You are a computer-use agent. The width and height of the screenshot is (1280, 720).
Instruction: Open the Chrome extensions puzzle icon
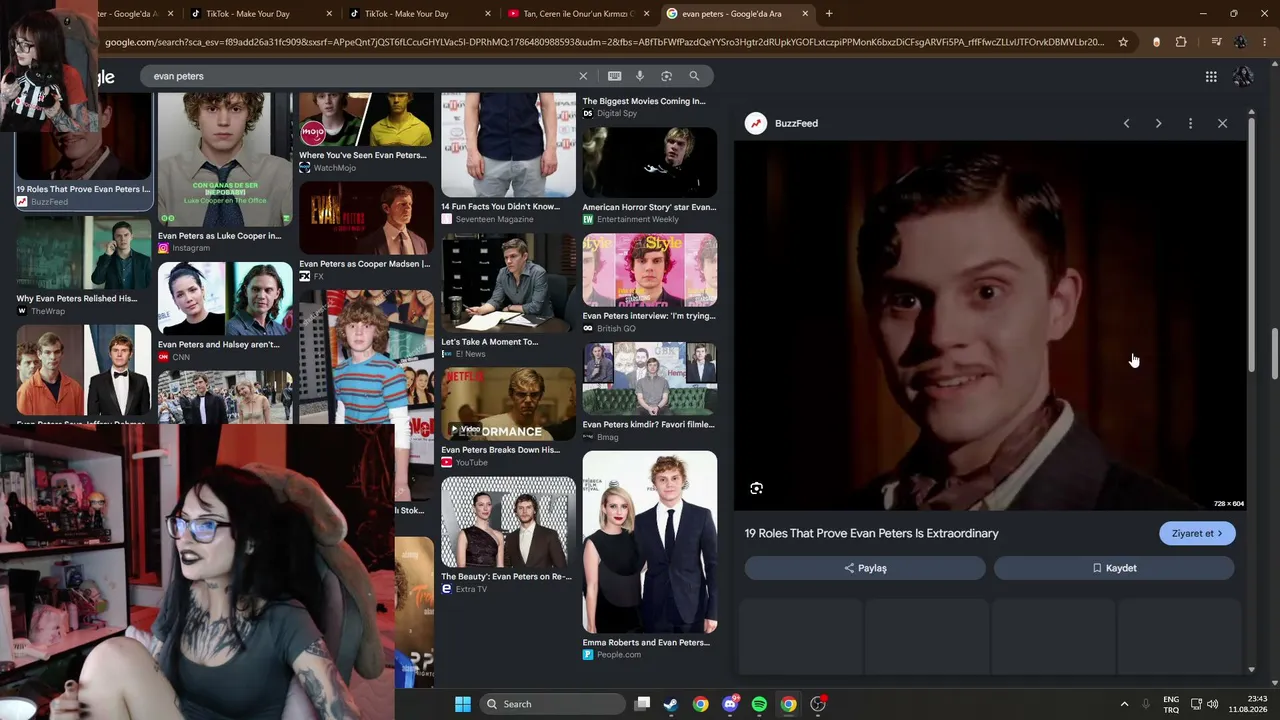(x=1181, y=42)
